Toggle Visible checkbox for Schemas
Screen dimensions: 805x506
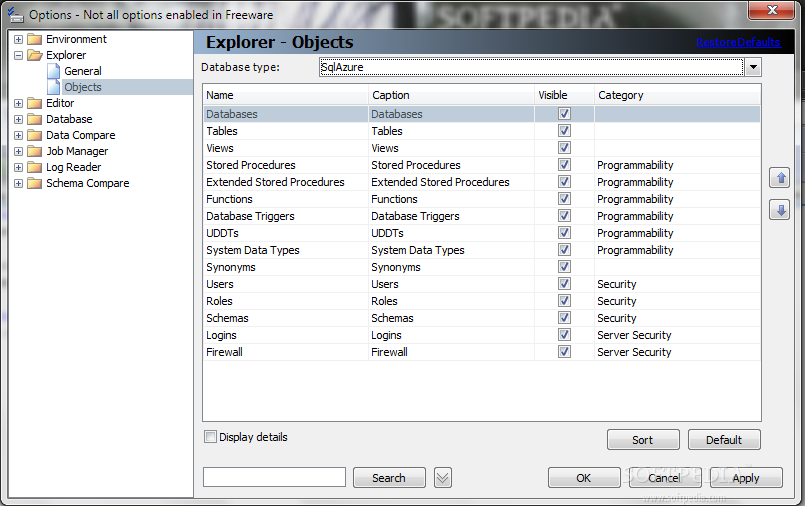click(x=564, y=318)
